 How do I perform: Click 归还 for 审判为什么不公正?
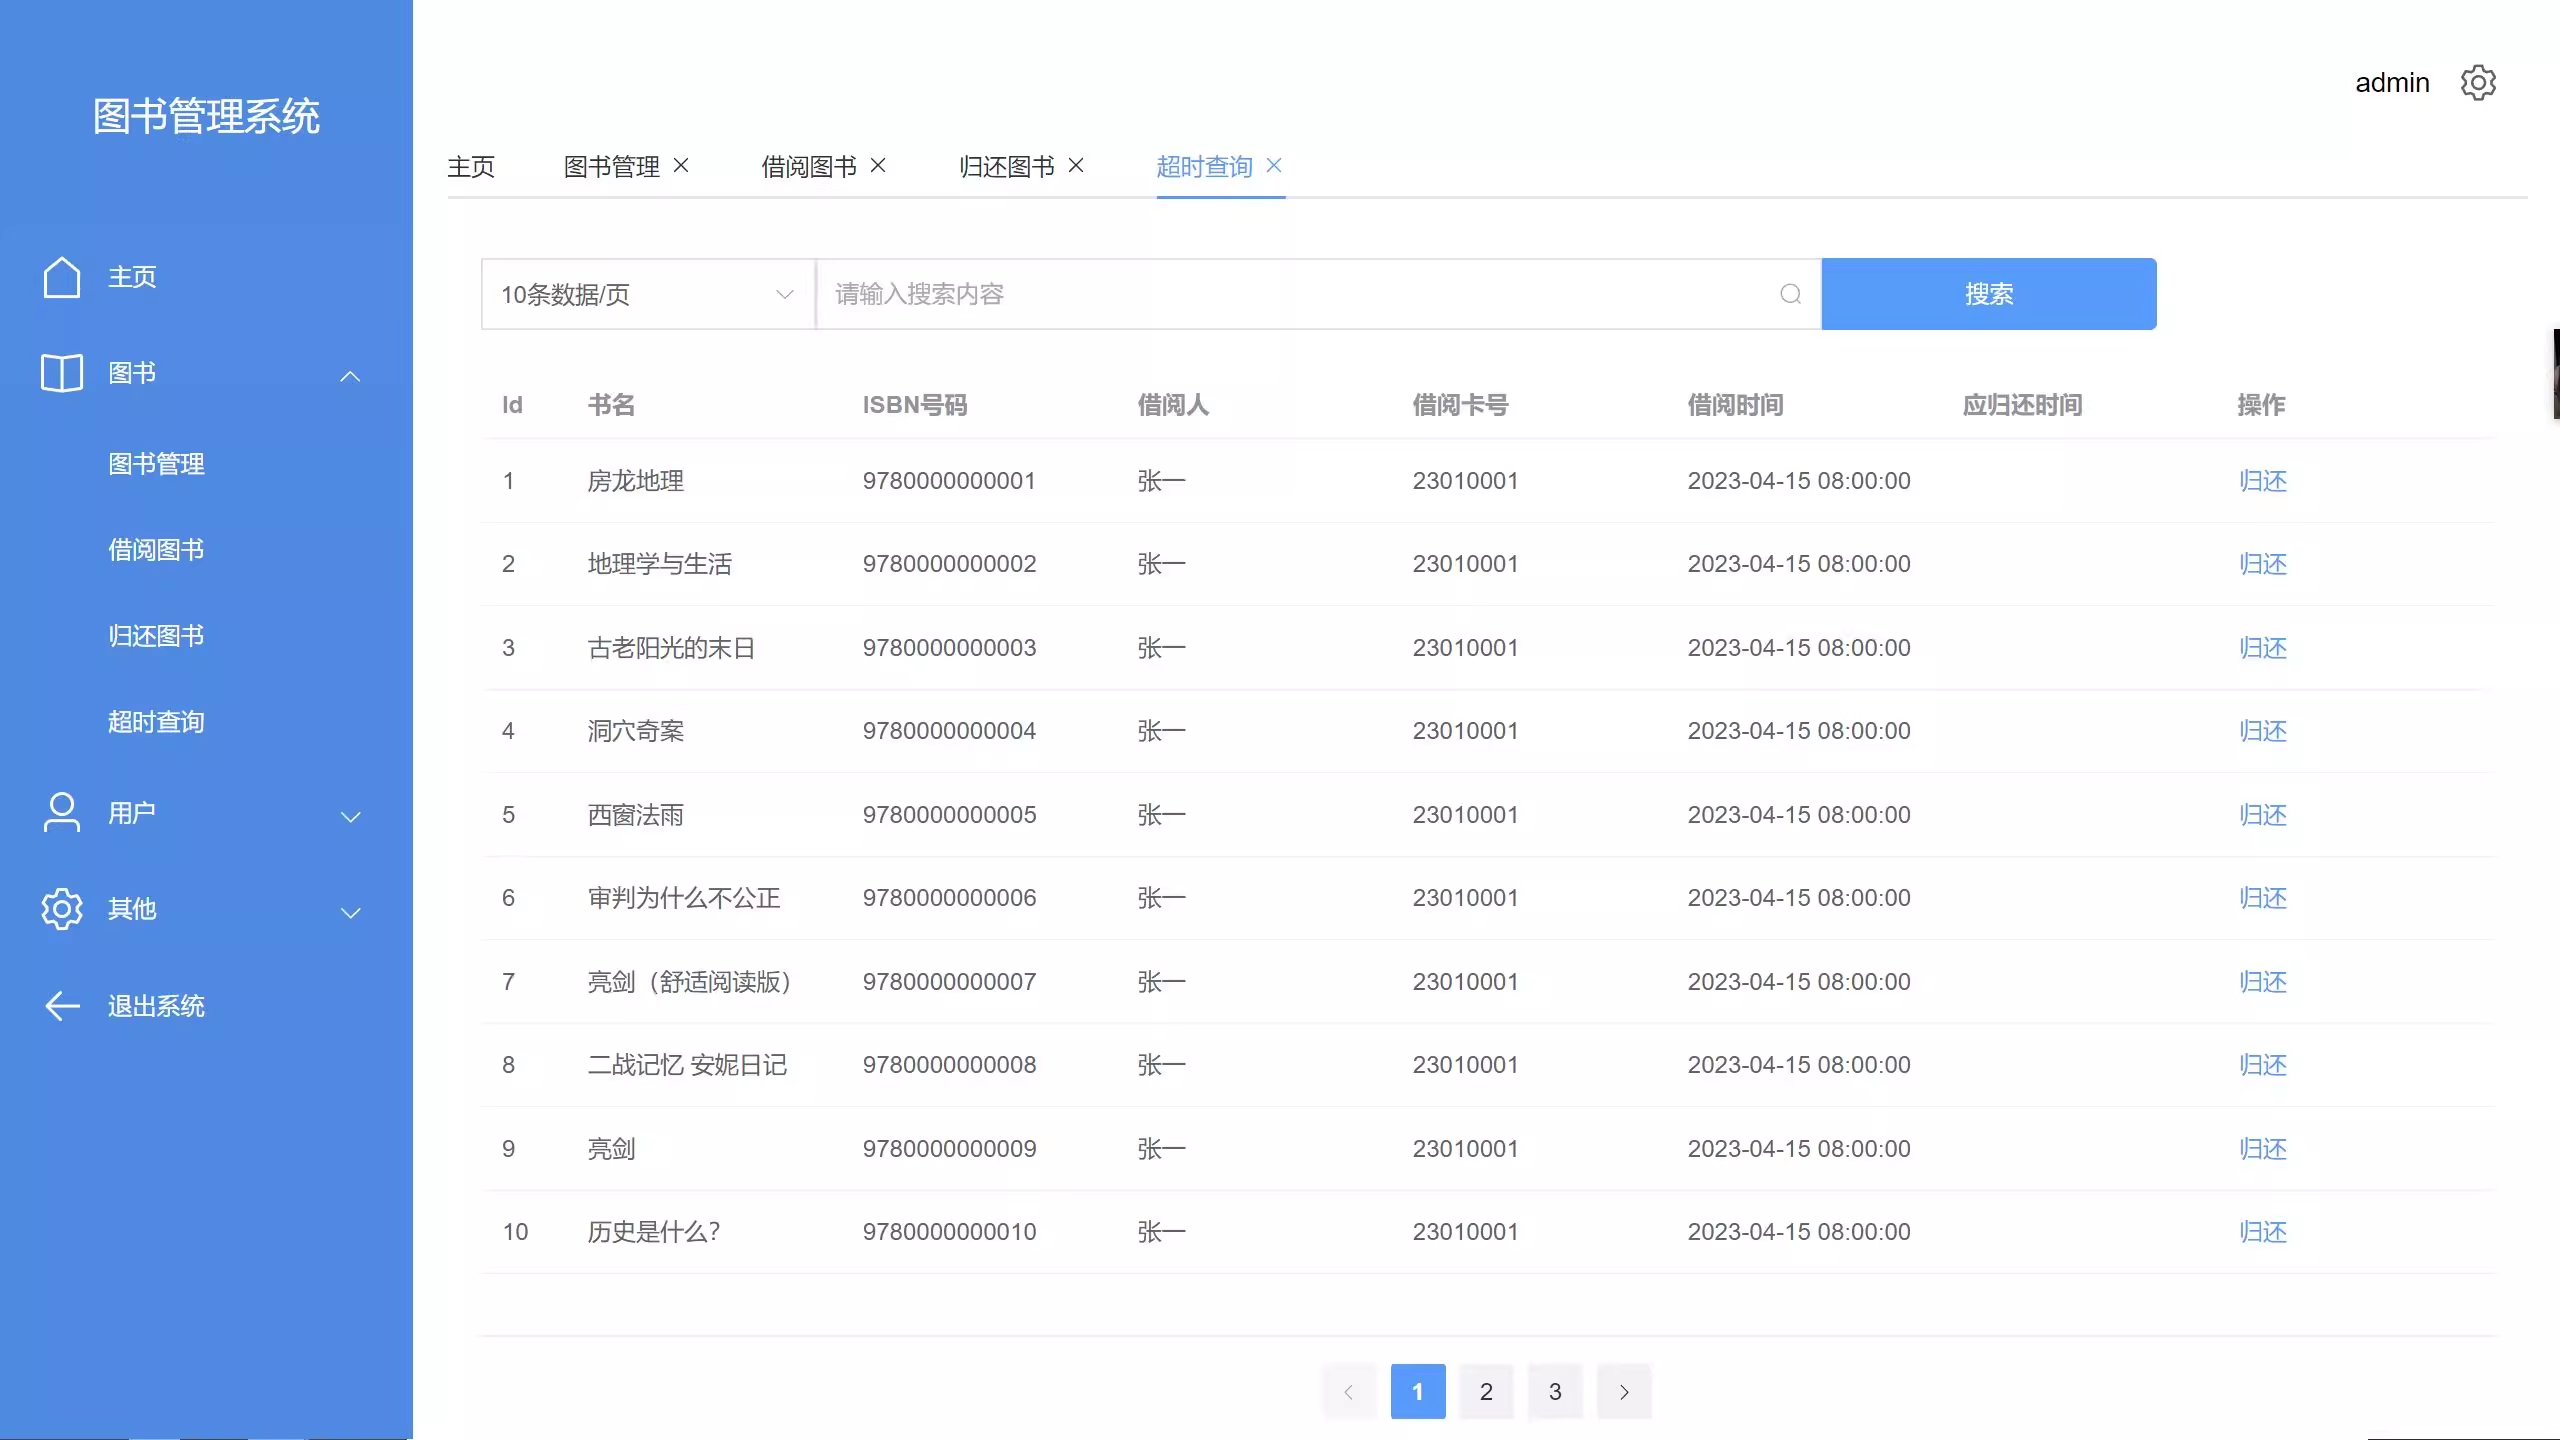point(2263,898)
